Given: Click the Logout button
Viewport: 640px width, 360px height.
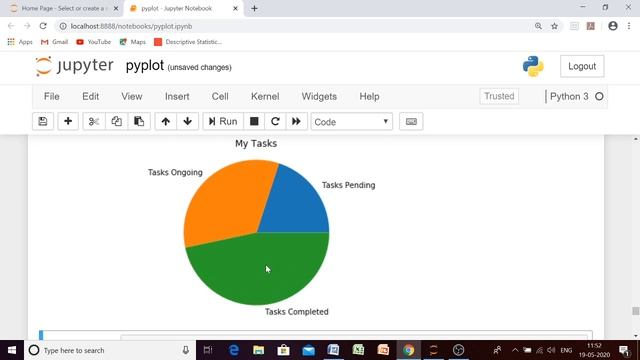Looking at the screenshot, I should point(582,66).
